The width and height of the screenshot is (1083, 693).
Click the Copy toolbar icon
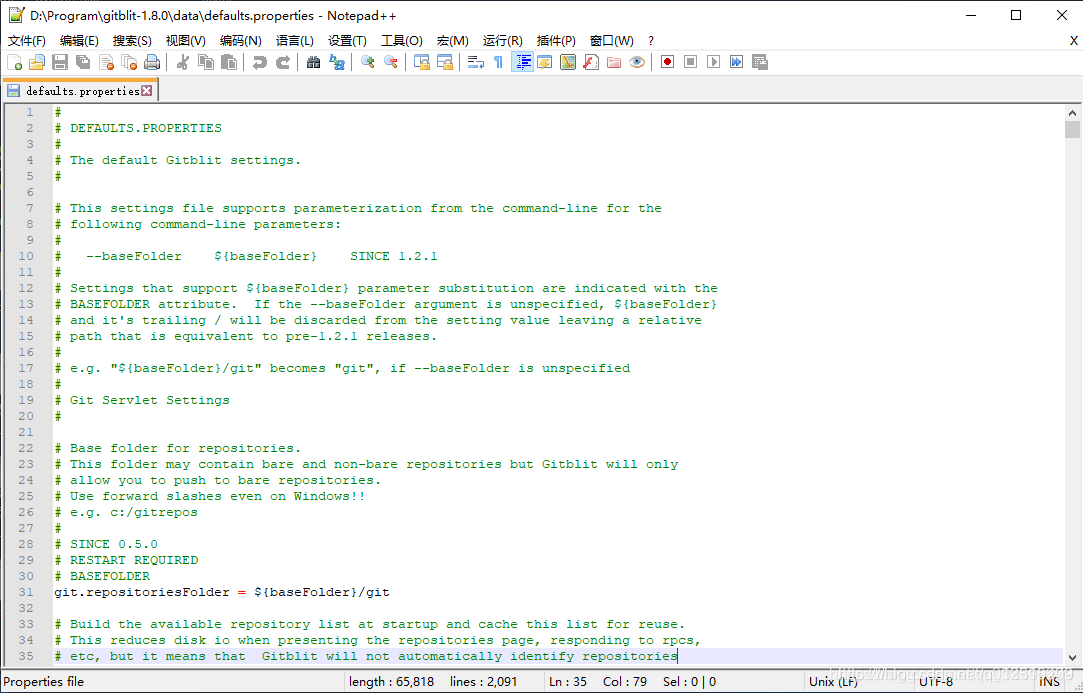point(206,62)
